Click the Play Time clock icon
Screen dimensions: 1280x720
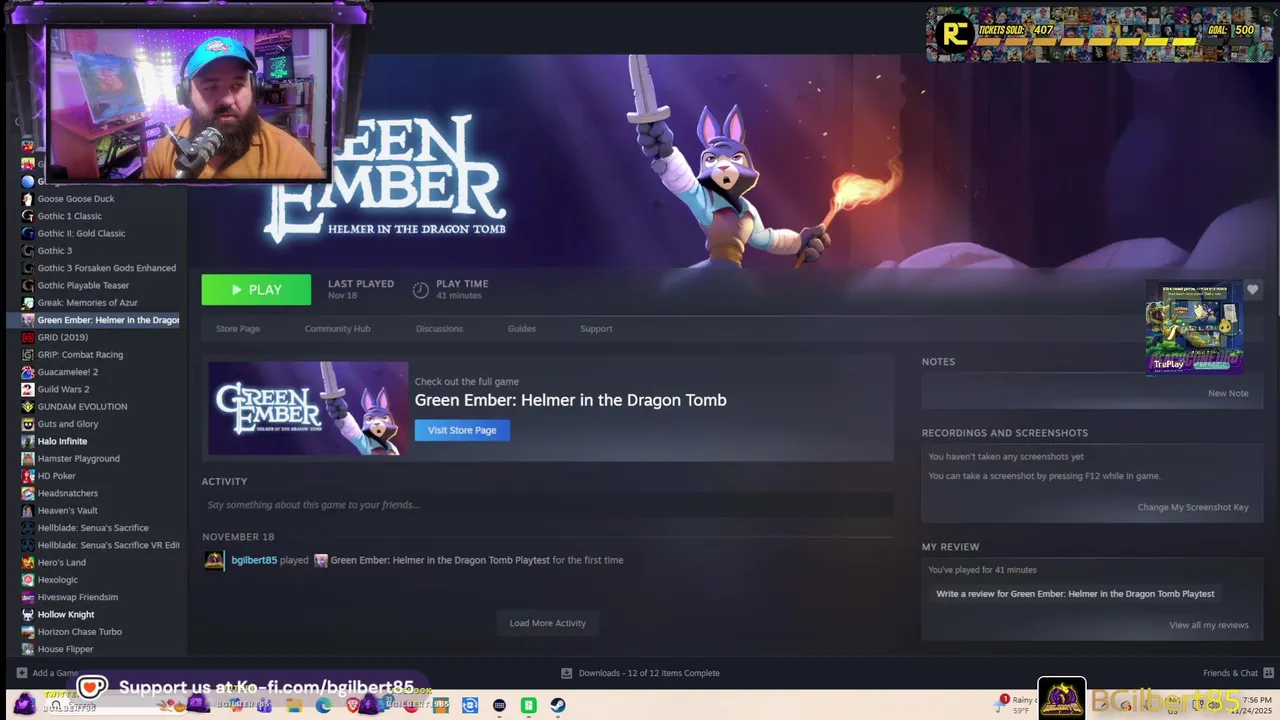tap(421, 290)
